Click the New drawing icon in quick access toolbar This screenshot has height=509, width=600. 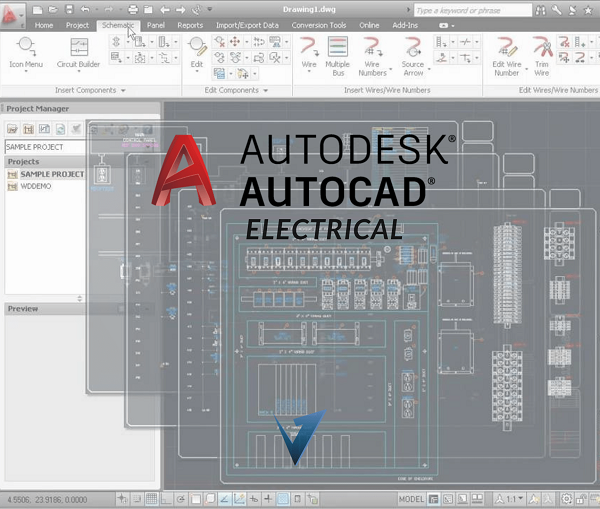tap(38, 10)
